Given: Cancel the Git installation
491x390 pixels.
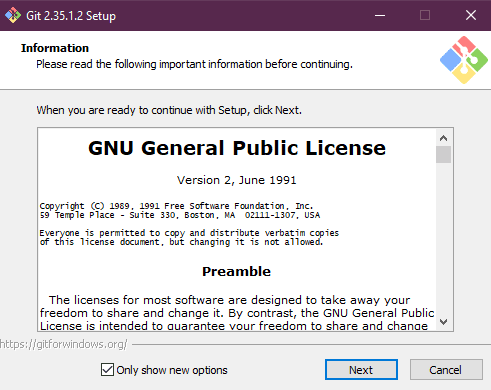Looking at the screenshot, I should pyautogui.click(x=446, y=370).
